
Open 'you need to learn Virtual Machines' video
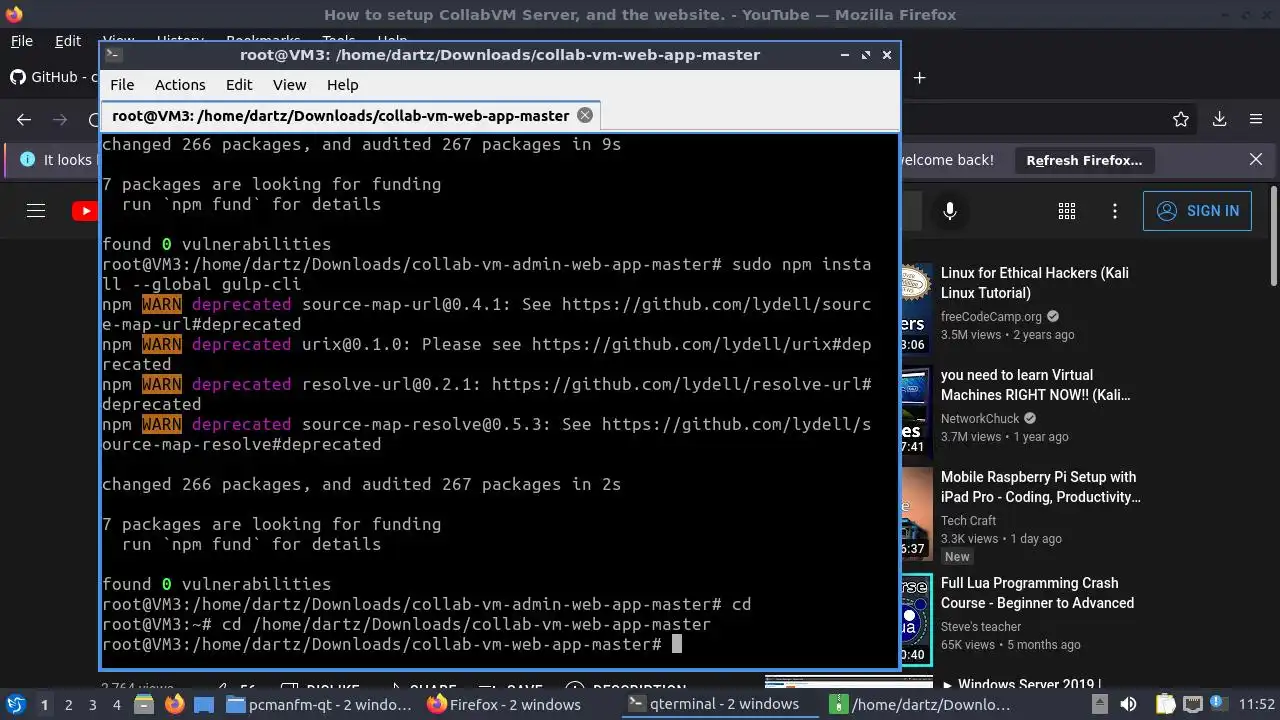point(1036,385)
